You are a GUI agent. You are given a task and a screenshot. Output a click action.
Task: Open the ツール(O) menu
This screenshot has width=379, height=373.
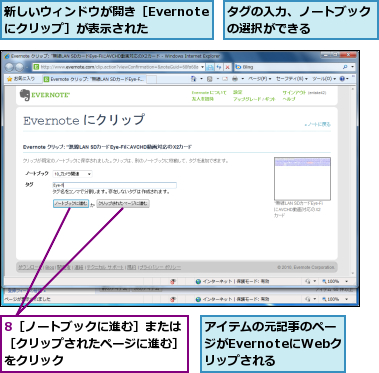tap(324, 79)
